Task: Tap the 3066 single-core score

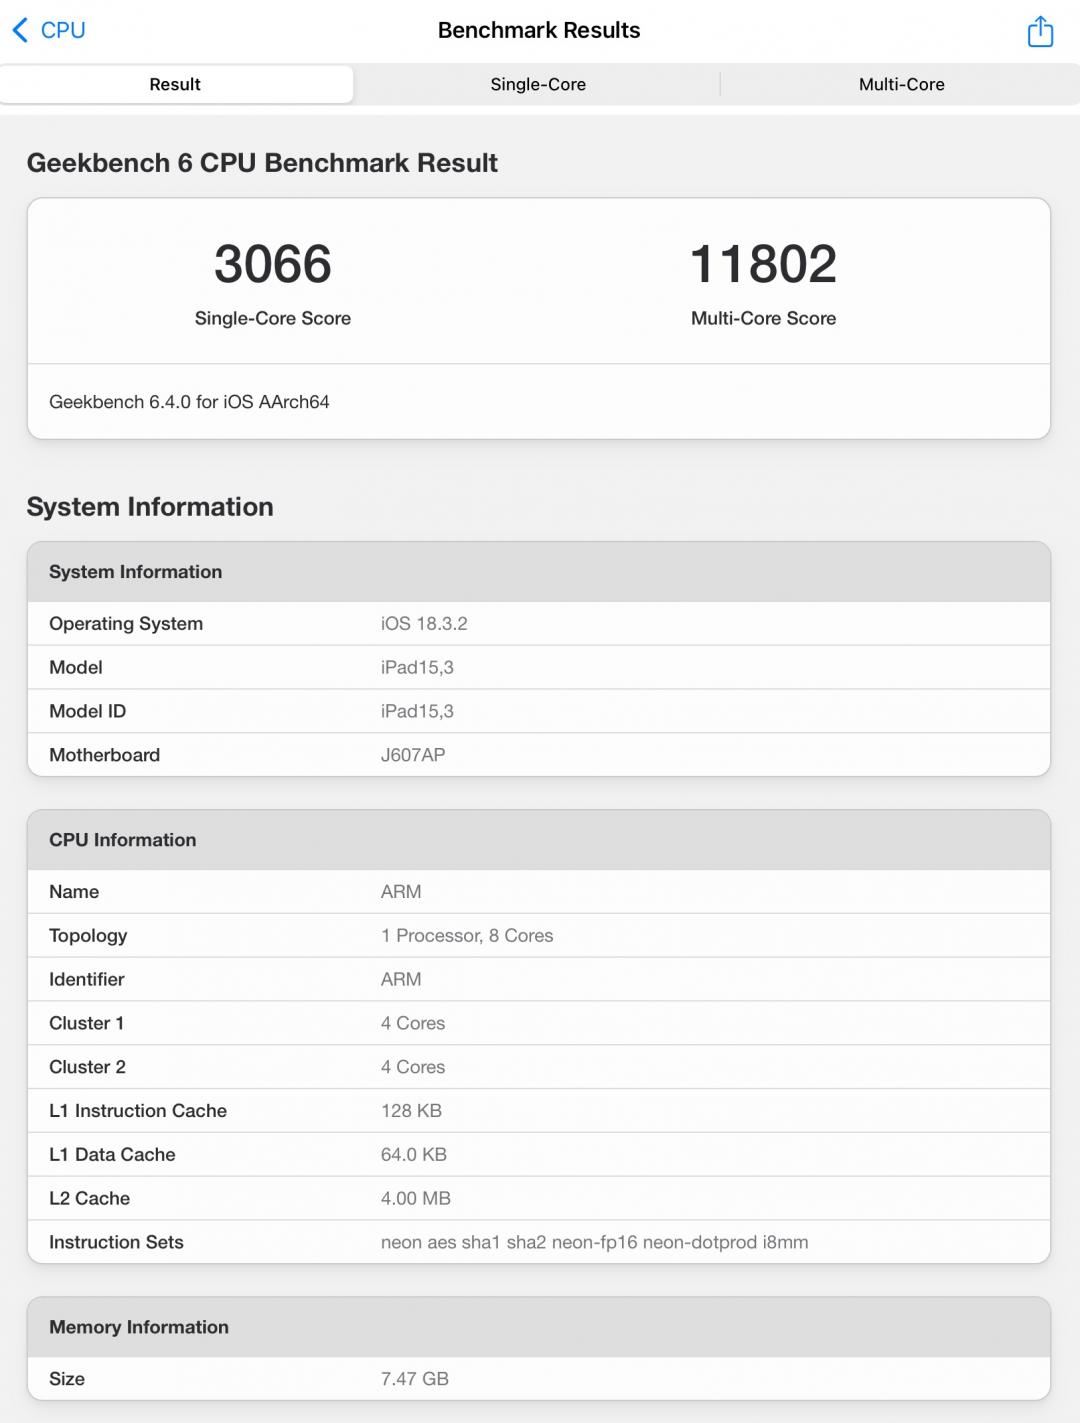Action: coord(272,264)
